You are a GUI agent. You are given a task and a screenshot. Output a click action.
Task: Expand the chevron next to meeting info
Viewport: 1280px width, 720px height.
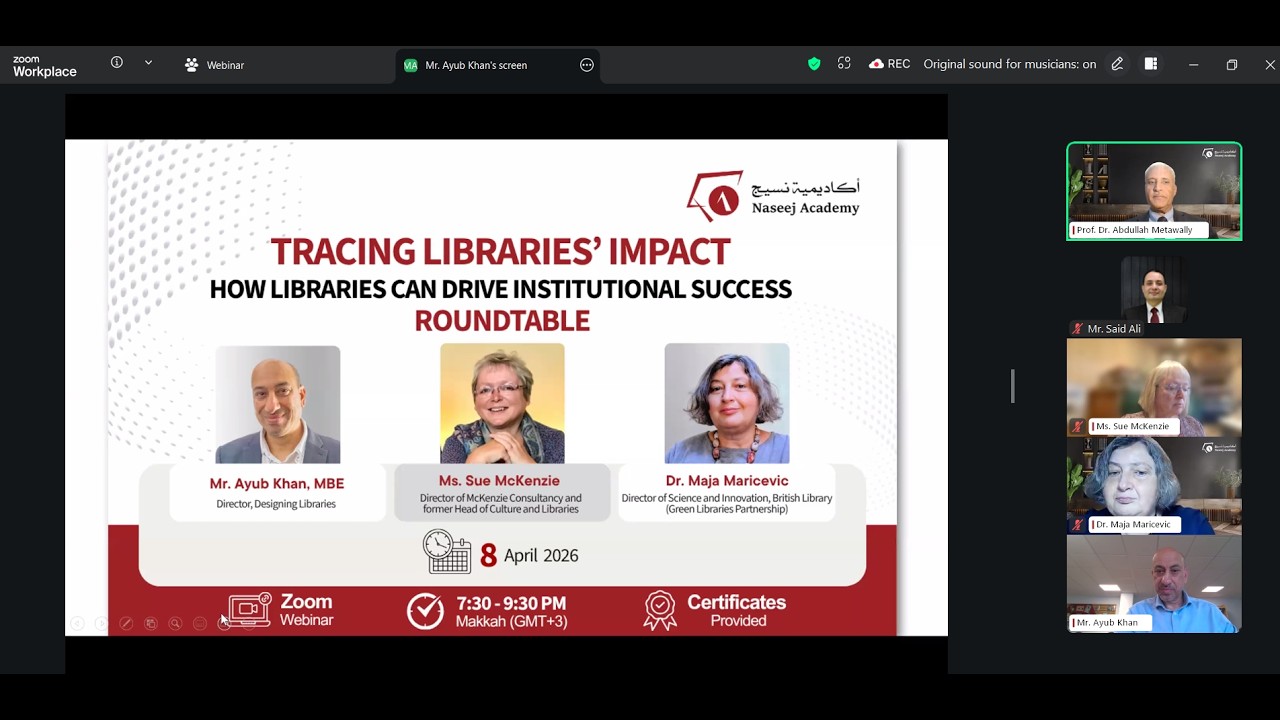148,63
